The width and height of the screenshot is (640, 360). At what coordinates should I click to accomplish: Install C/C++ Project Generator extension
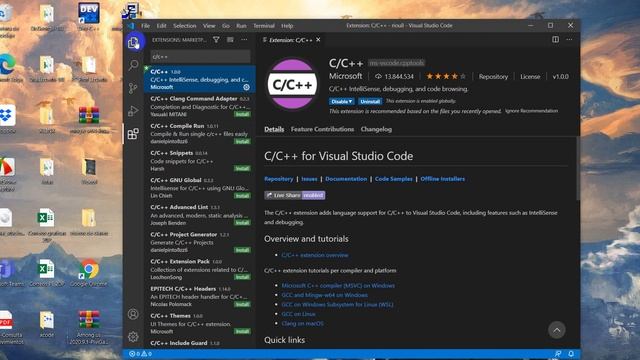tap(242, 250)
